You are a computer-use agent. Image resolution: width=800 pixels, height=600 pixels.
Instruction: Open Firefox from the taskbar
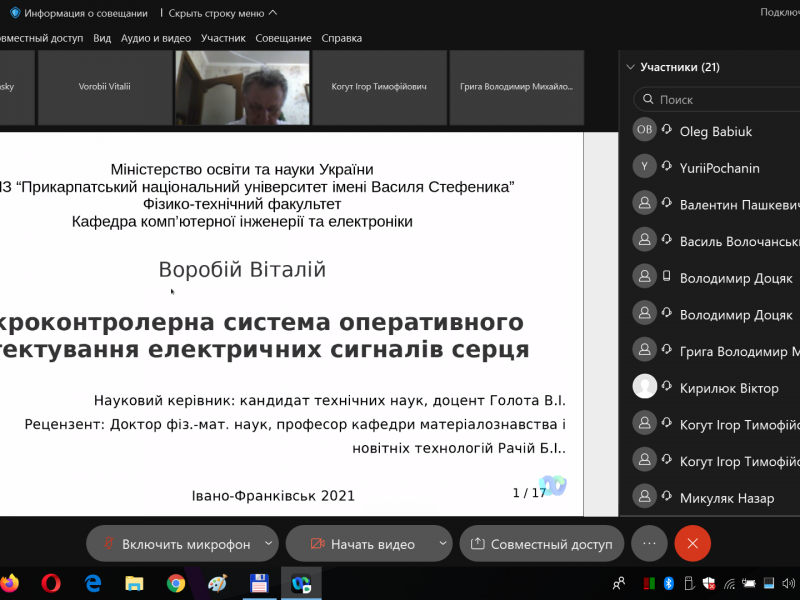(x=9, y=582)
